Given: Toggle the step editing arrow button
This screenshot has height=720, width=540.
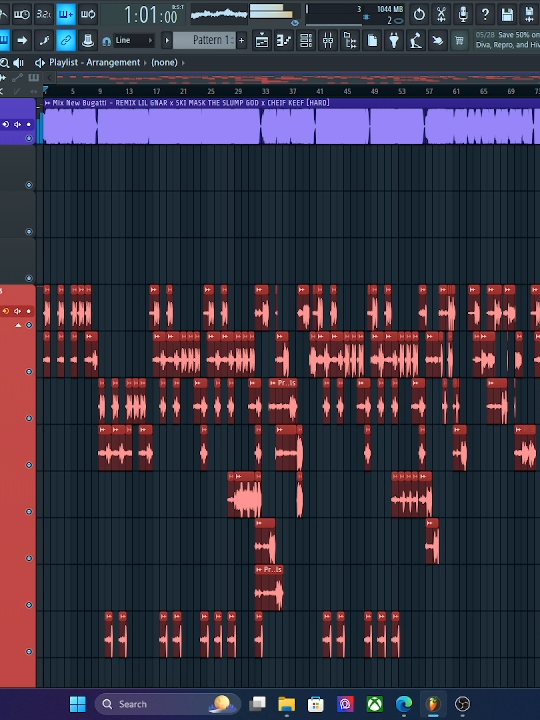Looking at the screenshot, I should [x=22, y=40].
